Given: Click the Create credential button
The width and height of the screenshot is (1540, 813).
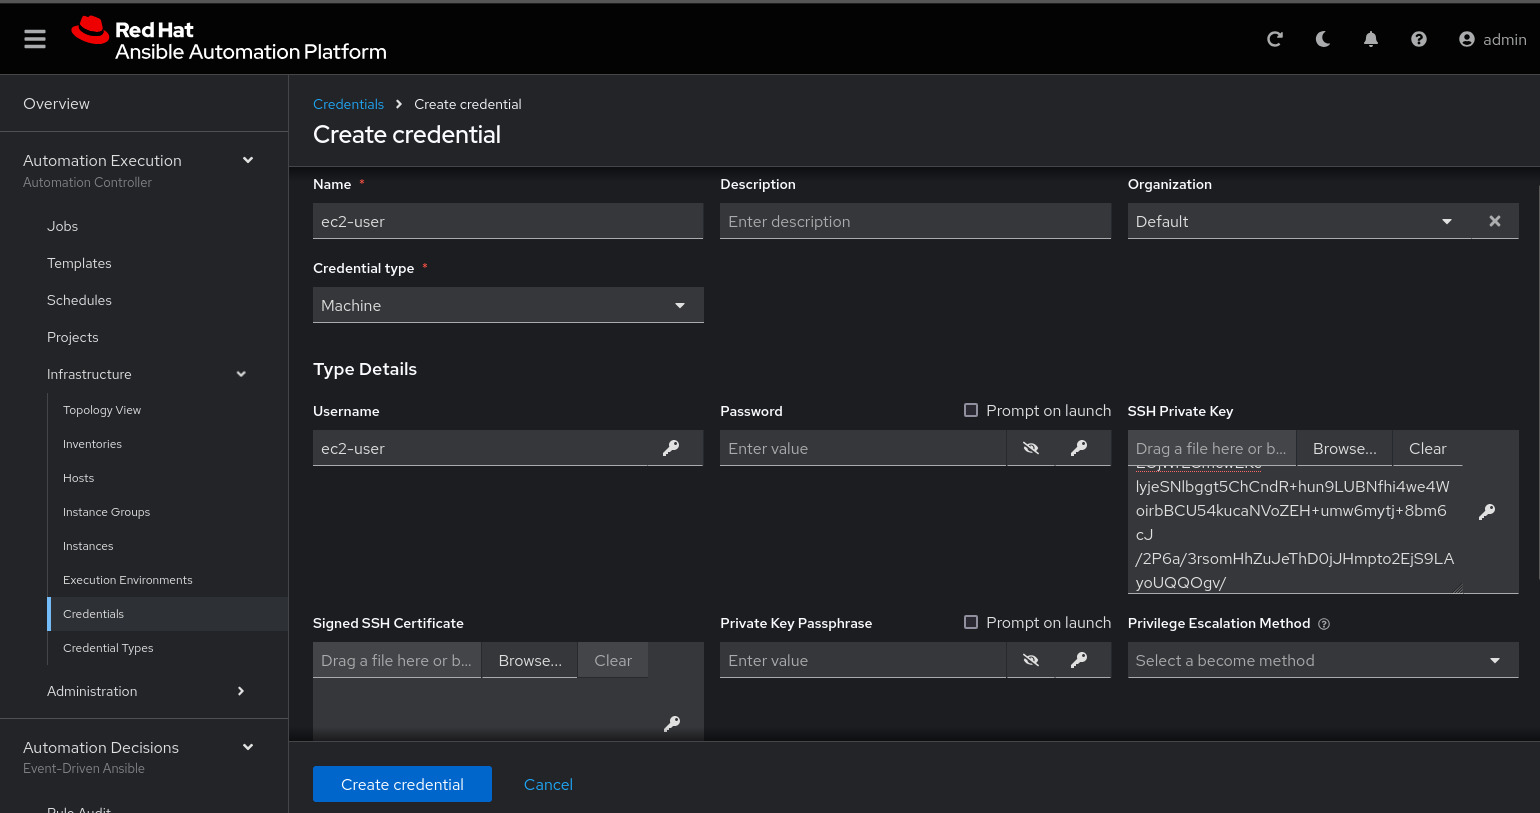Looking at the screenshot, I should point(402,784).
